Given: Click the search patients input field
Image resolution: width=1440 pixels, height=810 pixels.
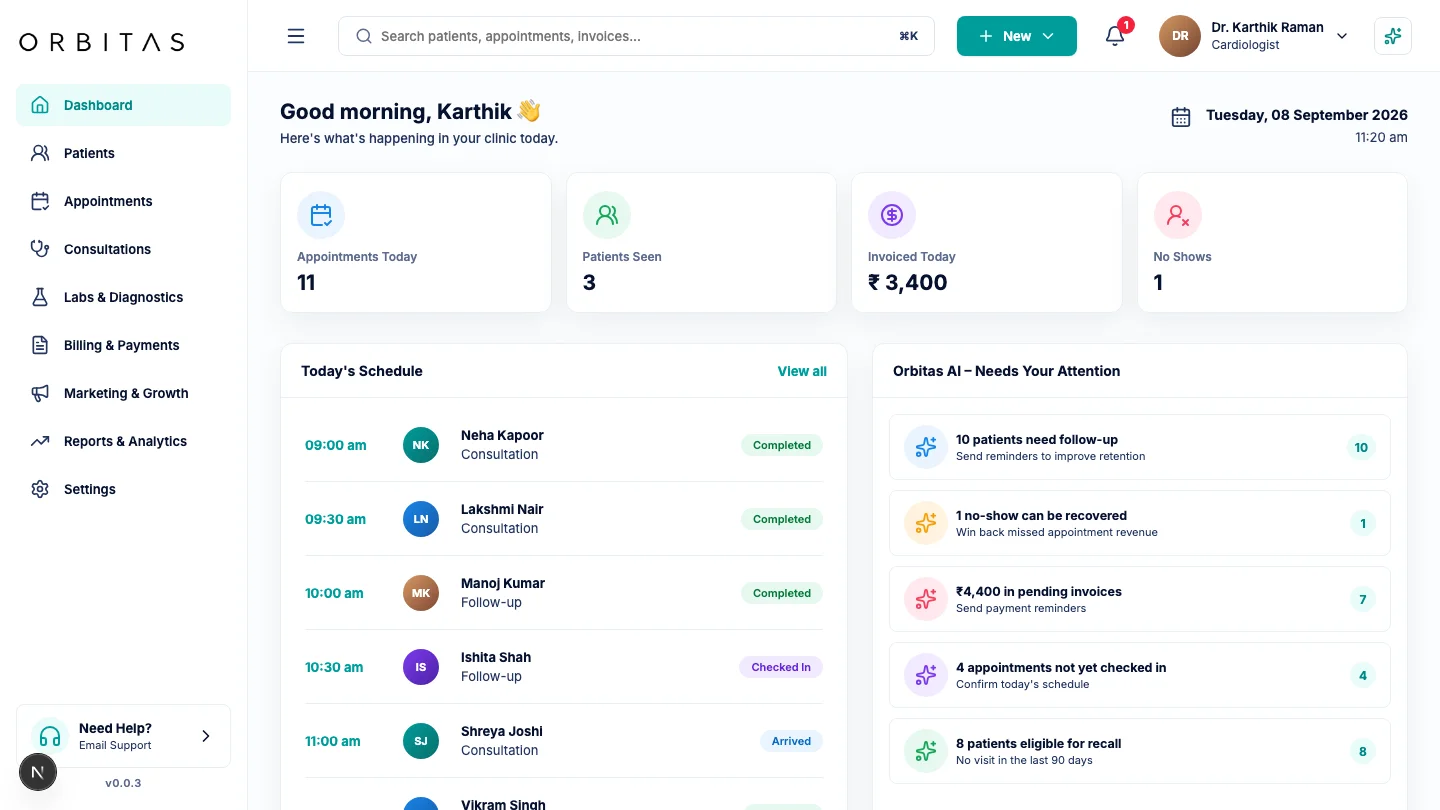Looking at the screenshot, I should [636, 36].
